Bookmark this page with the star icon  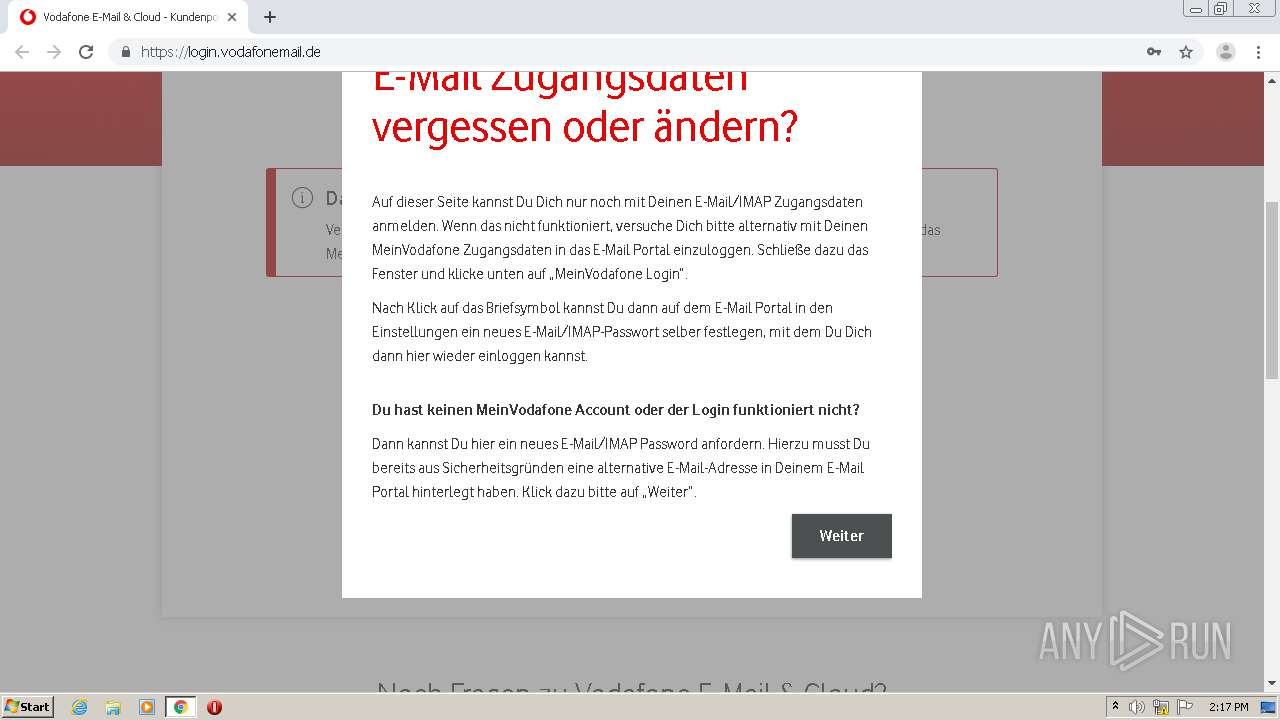pyautogui.click(x=1186, y=52)
